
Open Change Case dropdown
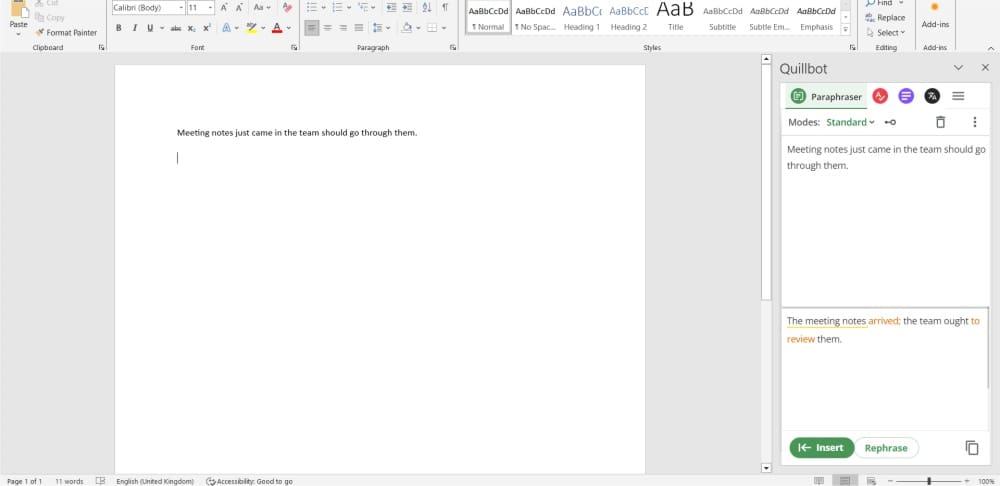pos(261,8)
